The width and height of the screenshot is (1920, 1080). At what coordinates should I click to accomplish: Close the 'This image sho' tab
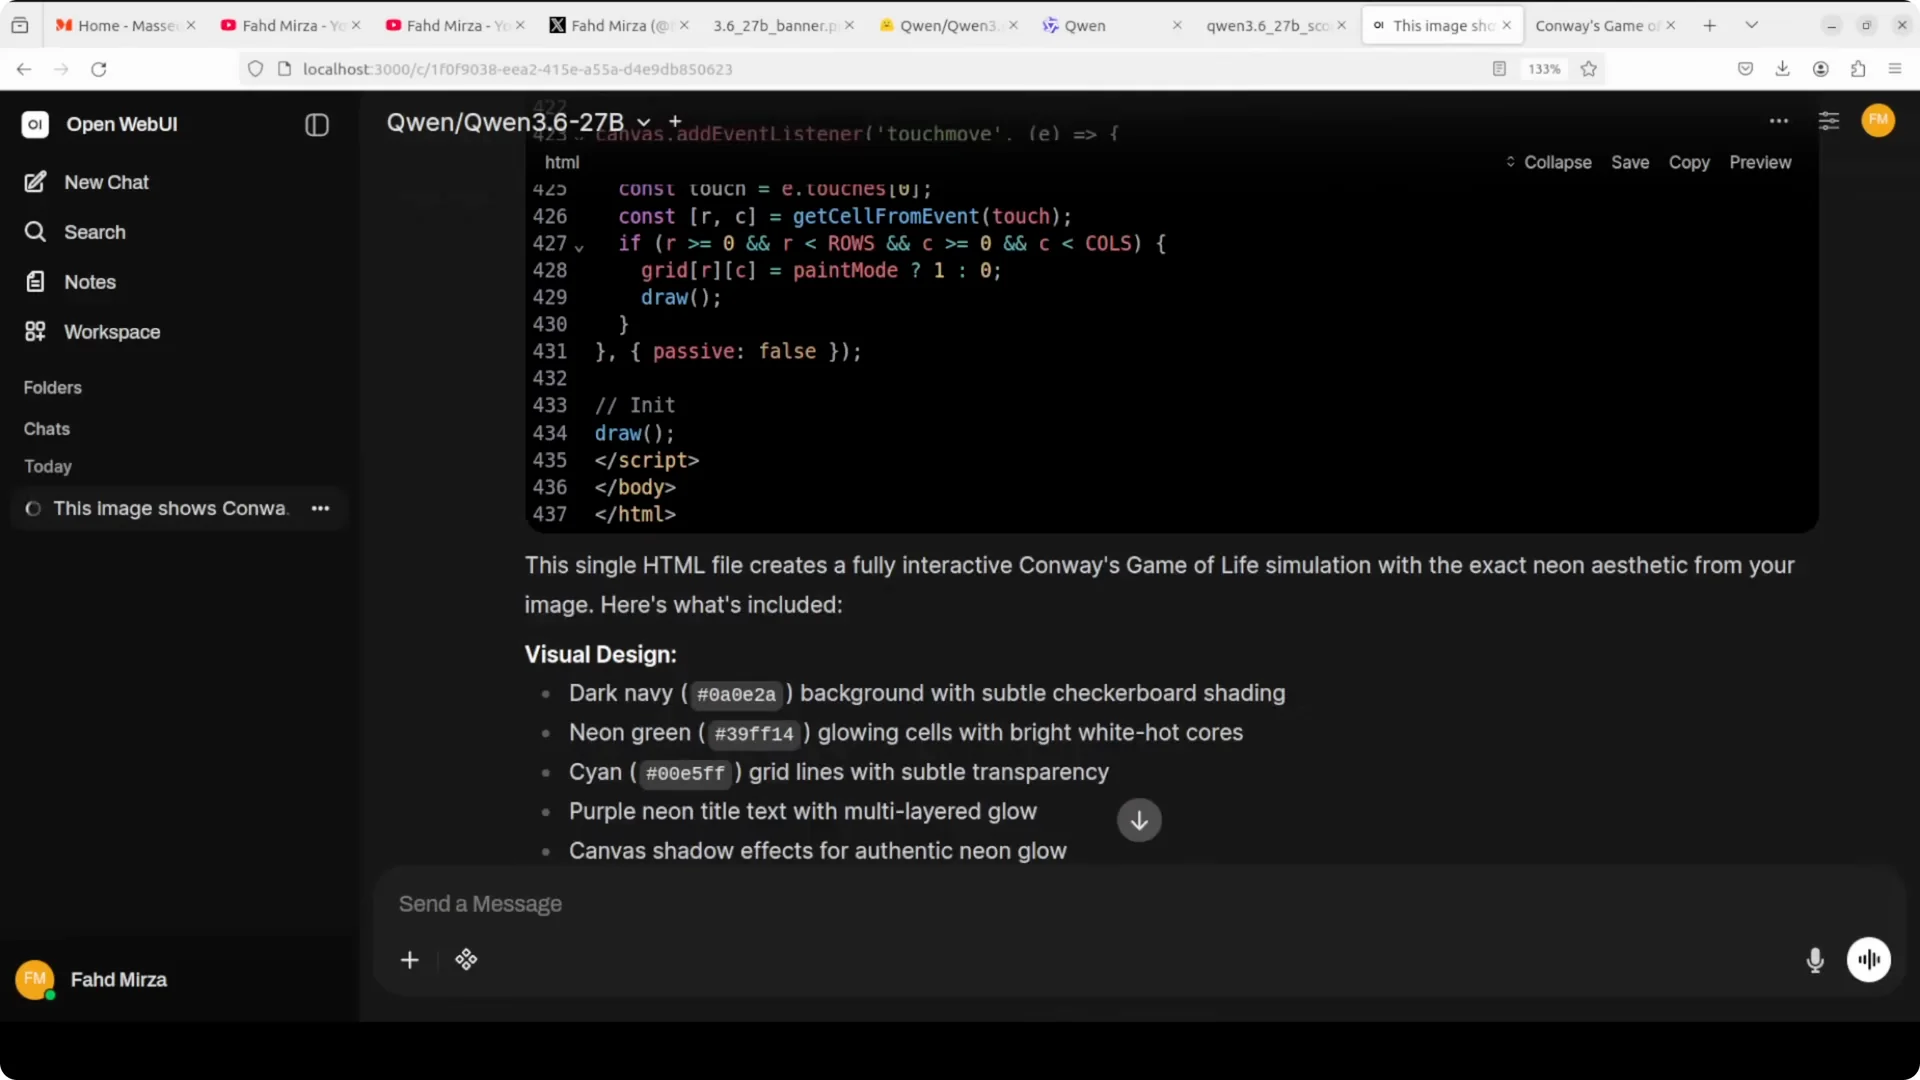tap(1507, 25)
